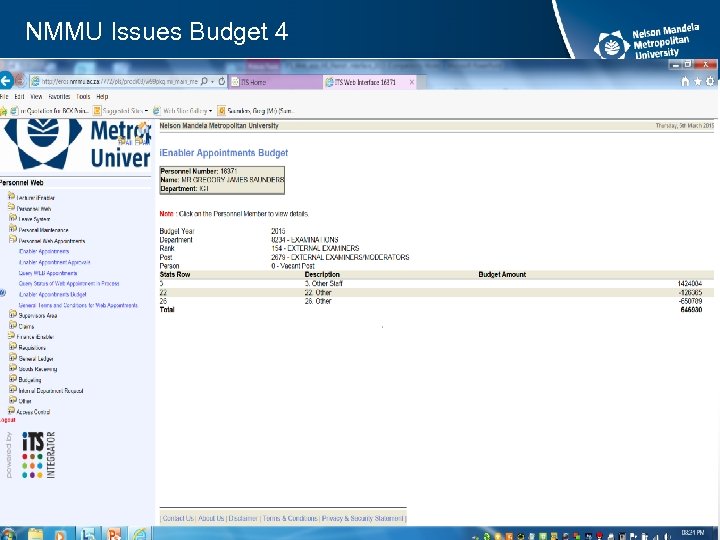Click folder icon beside Lecturer iEnabler

(11, 197)
